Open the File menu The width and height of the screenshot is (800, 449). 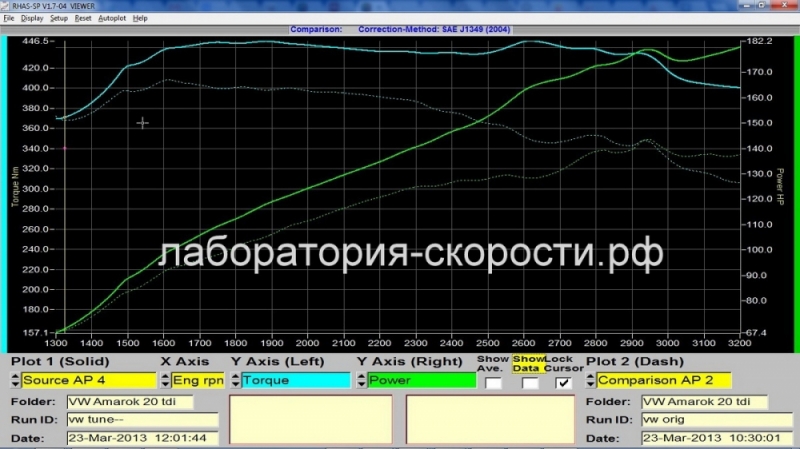click(9, 18)
